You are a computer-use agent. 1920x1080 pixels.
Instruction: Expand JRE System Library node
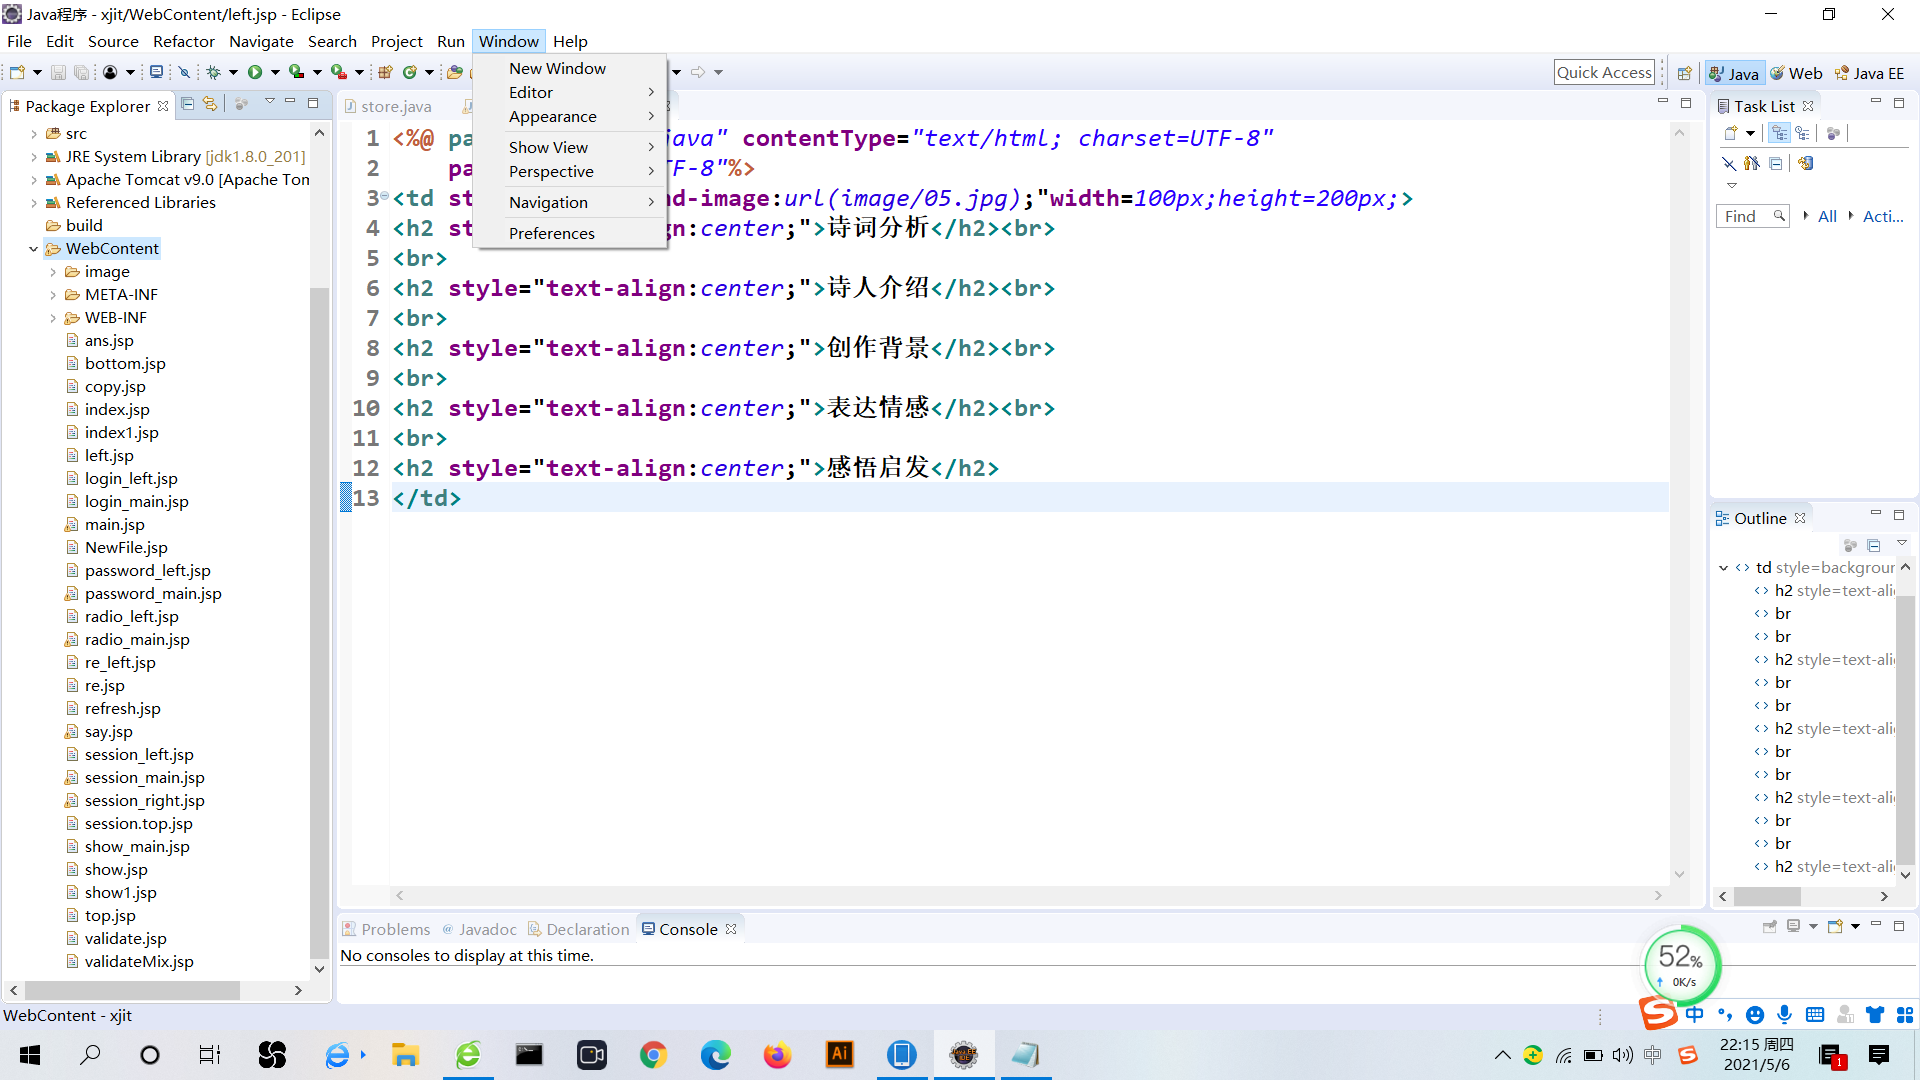point(34,156)
